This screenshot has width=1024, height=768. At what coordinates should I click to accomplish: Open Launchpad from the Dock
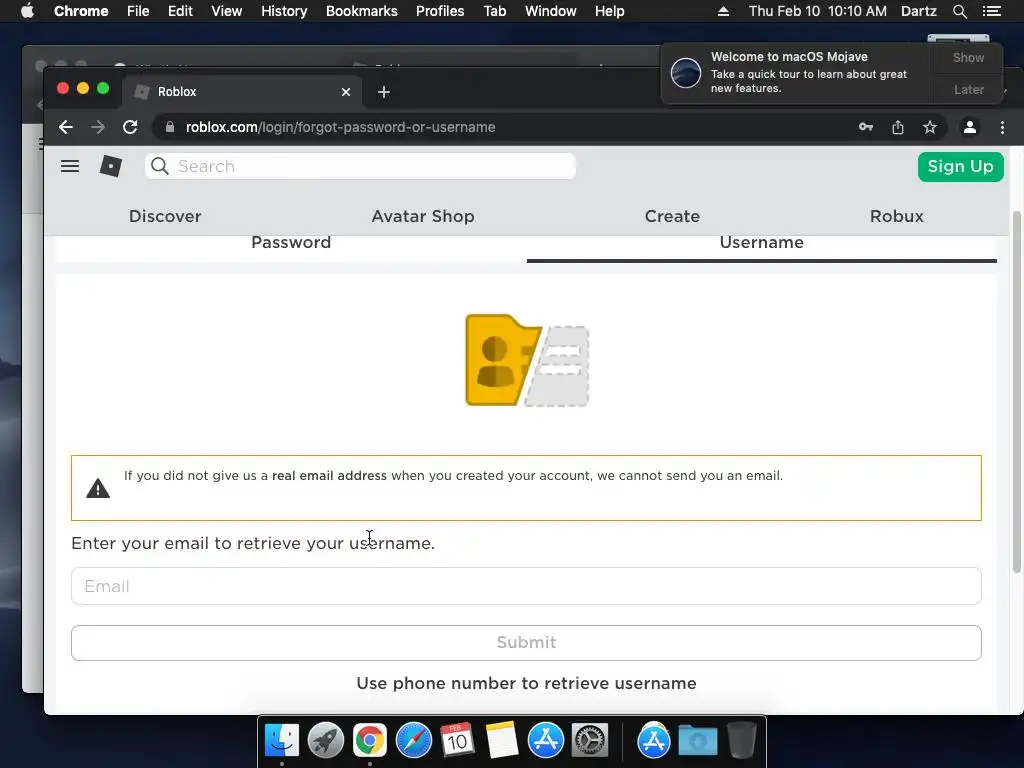326,741
